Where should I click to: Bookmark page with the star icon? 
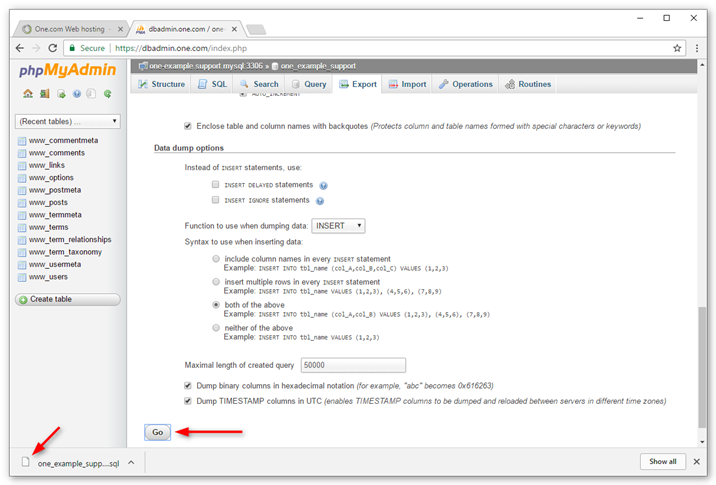point(677,48)
